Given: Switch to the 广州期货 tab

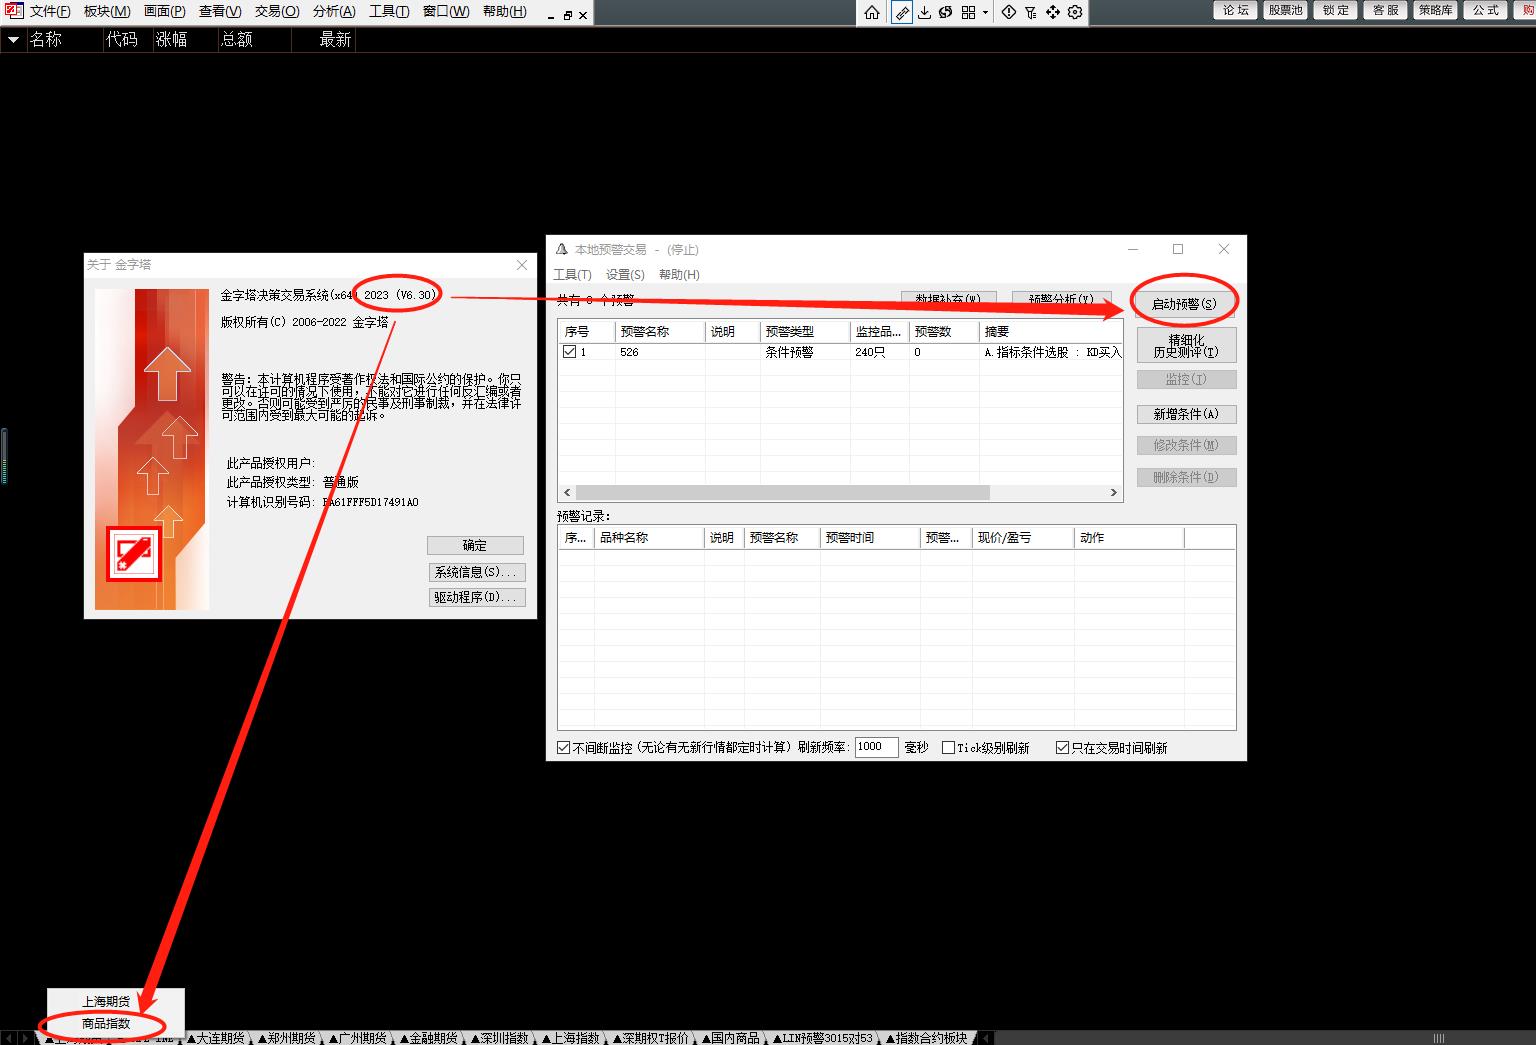Looking at the screenshot, I should click(357, 1038).
